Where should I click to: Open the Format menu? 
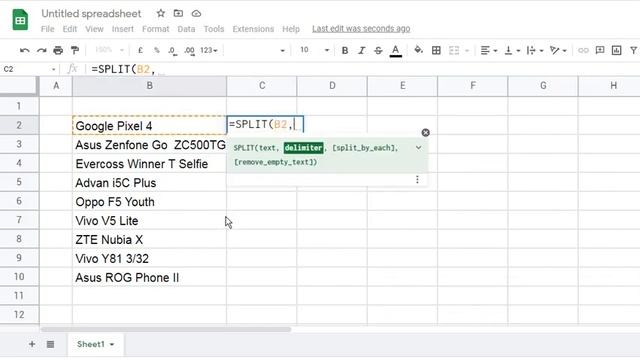[x=156, y=29]
